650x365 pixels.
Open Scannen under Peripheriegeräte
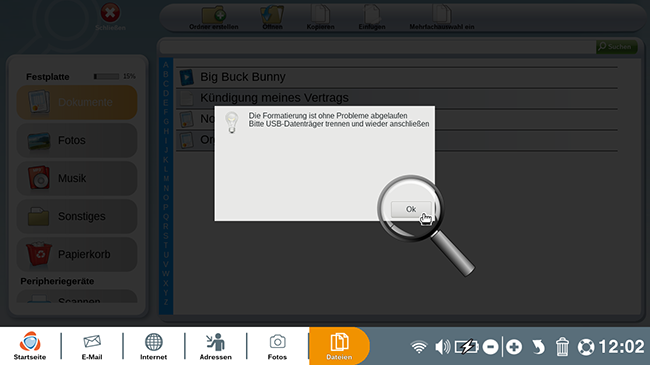pos(77,297)
